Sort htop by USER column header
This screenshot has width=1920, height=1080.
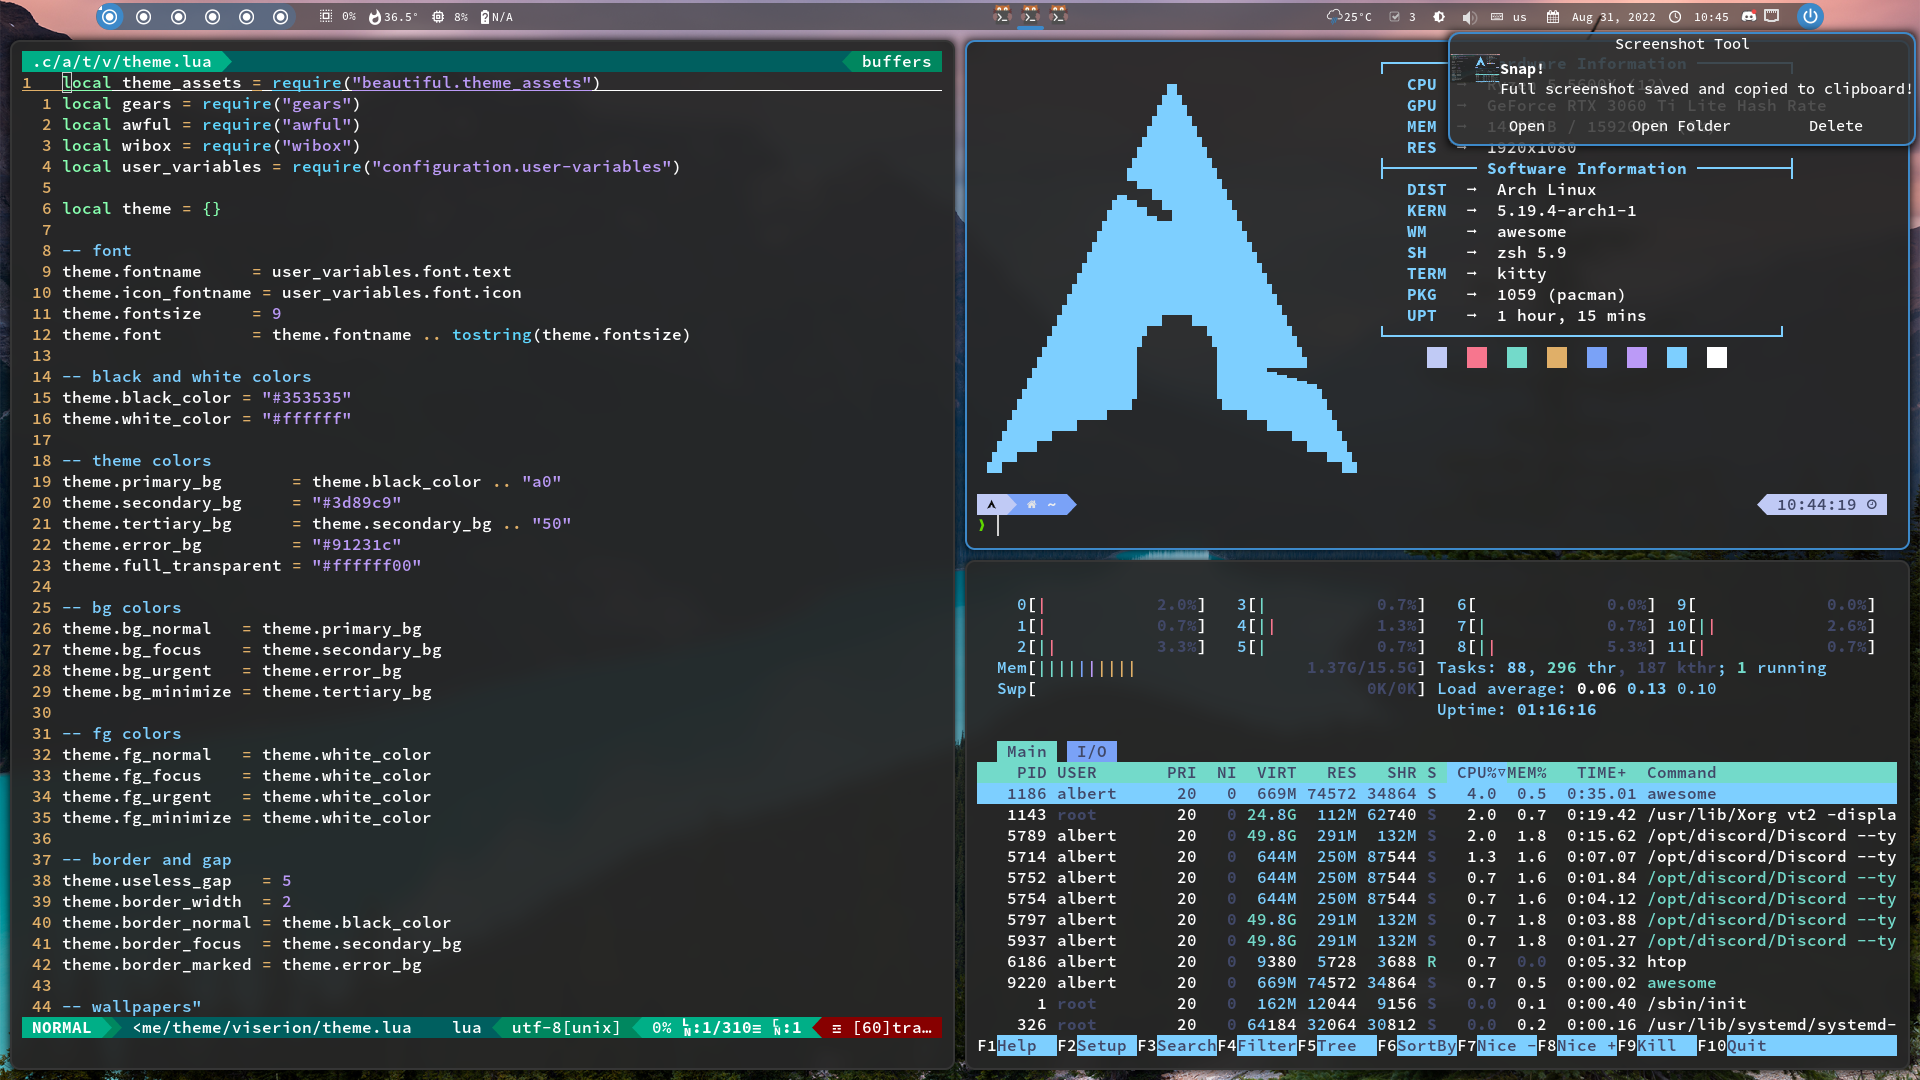[1076, 772]
